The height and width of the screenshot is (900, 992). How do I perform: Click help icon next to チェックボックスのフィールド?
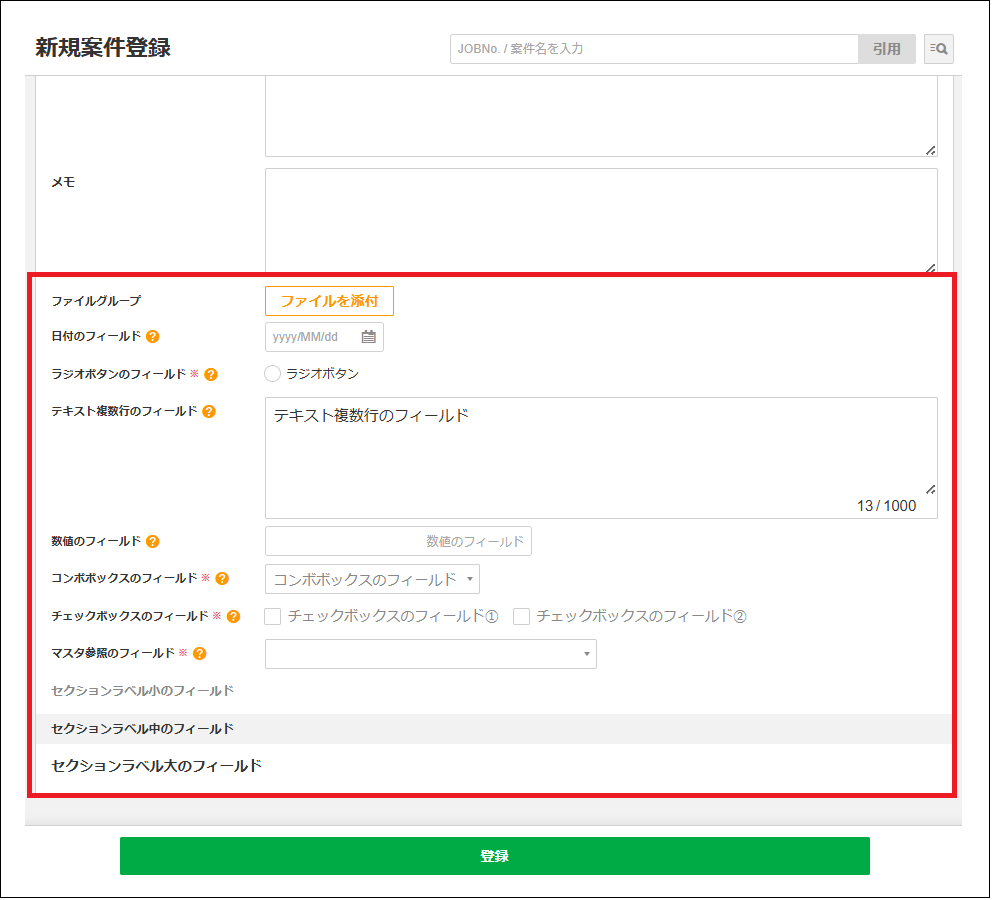coord(233,617)
